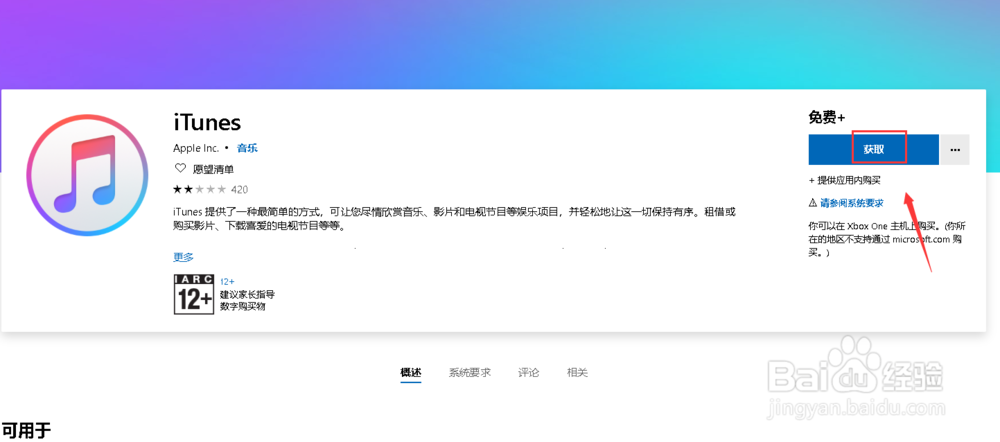Click the Xbox One purchase notice text
The height and width of the screenshot is (442, 1000).
pos(888,239)
